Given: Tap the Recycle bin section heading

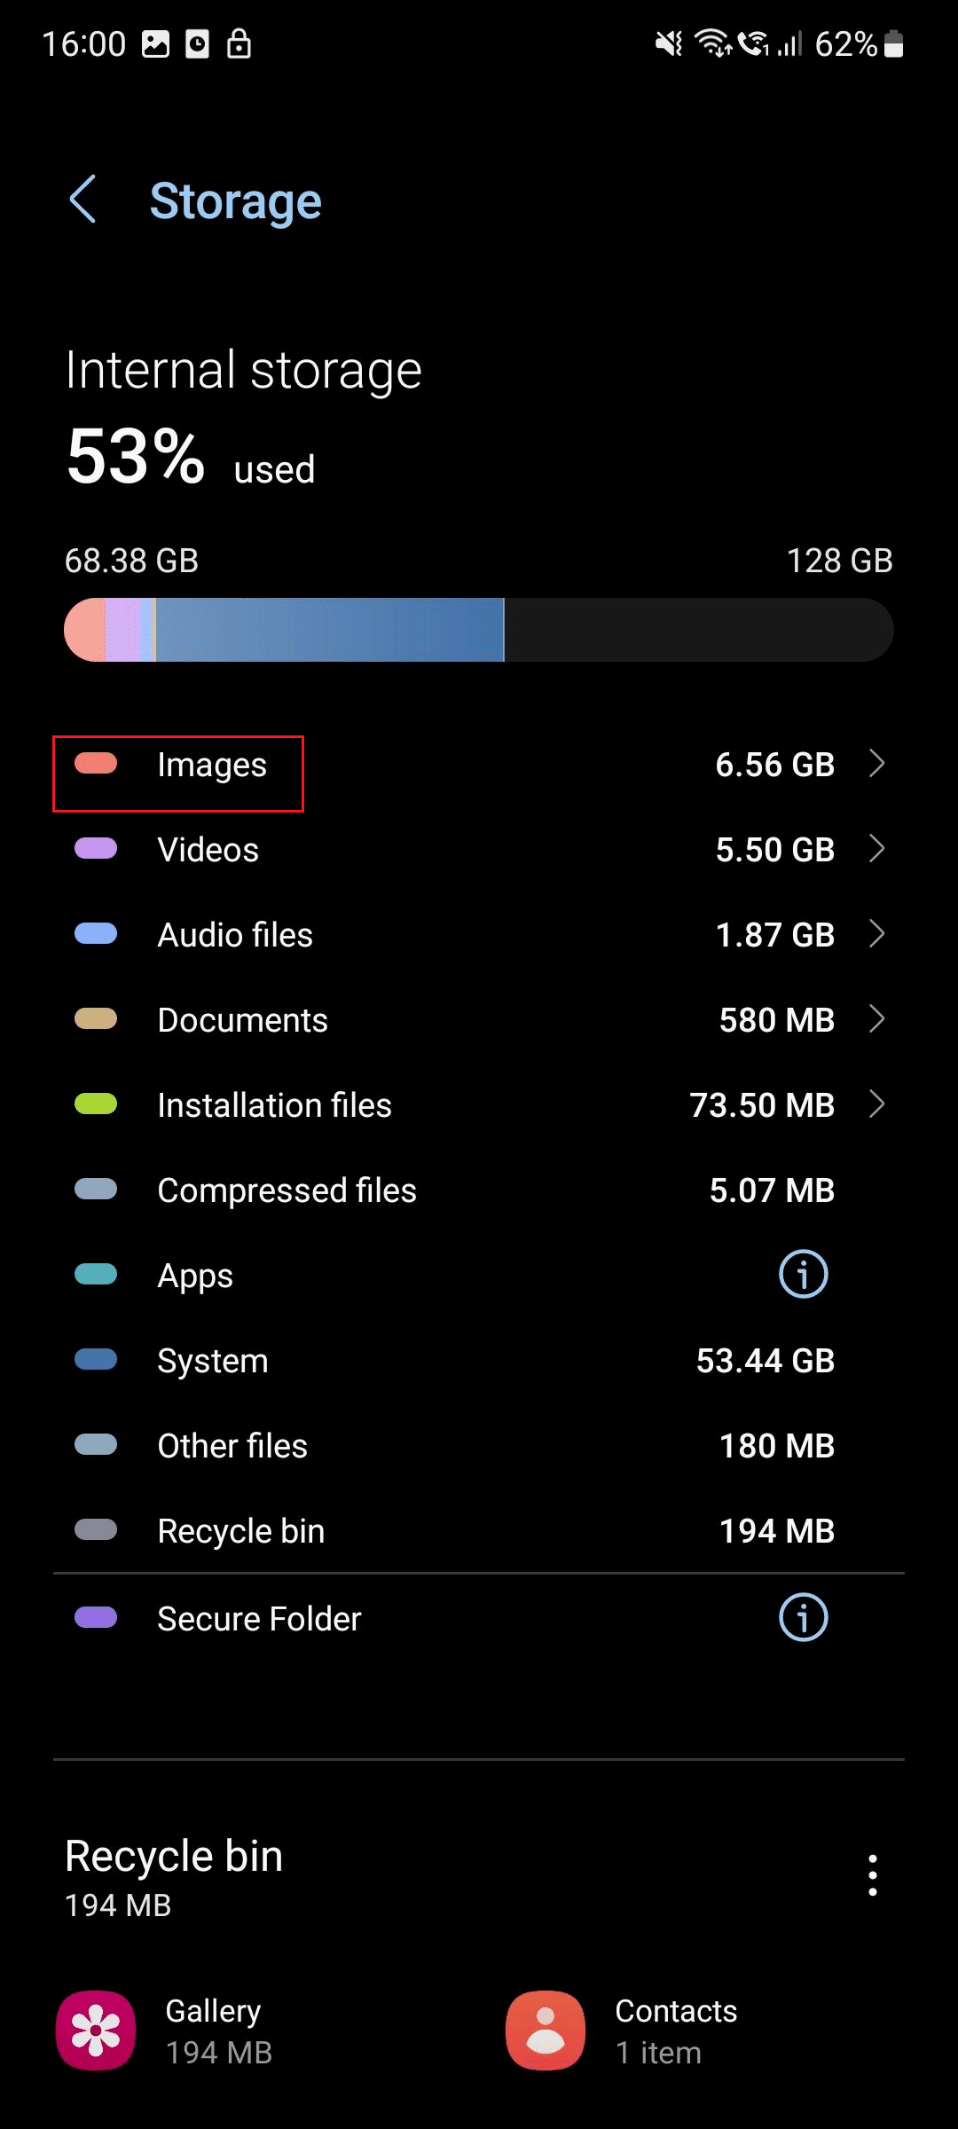Looking at the screenshot, I should 174,1857.
